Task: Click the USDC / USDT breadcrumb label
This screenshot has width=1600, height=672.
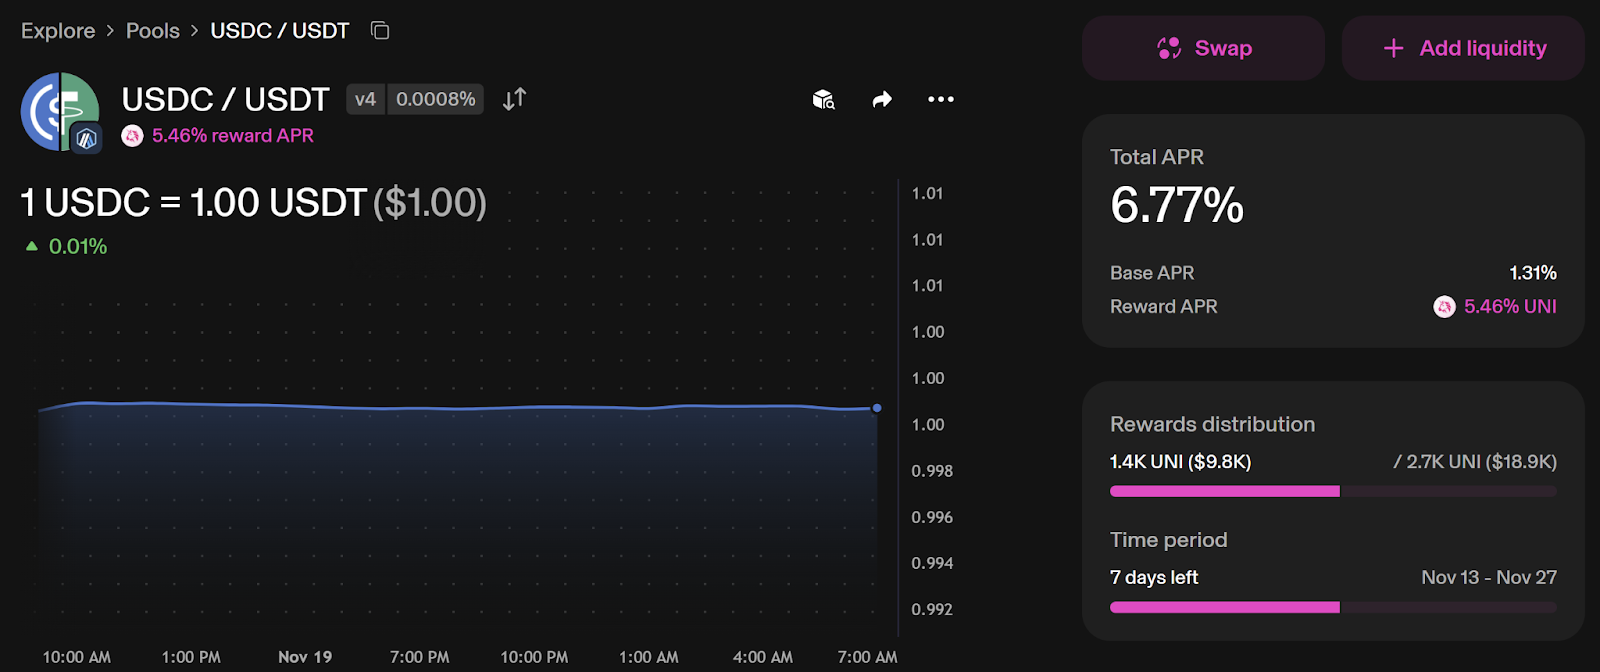Action: (280, 31)
